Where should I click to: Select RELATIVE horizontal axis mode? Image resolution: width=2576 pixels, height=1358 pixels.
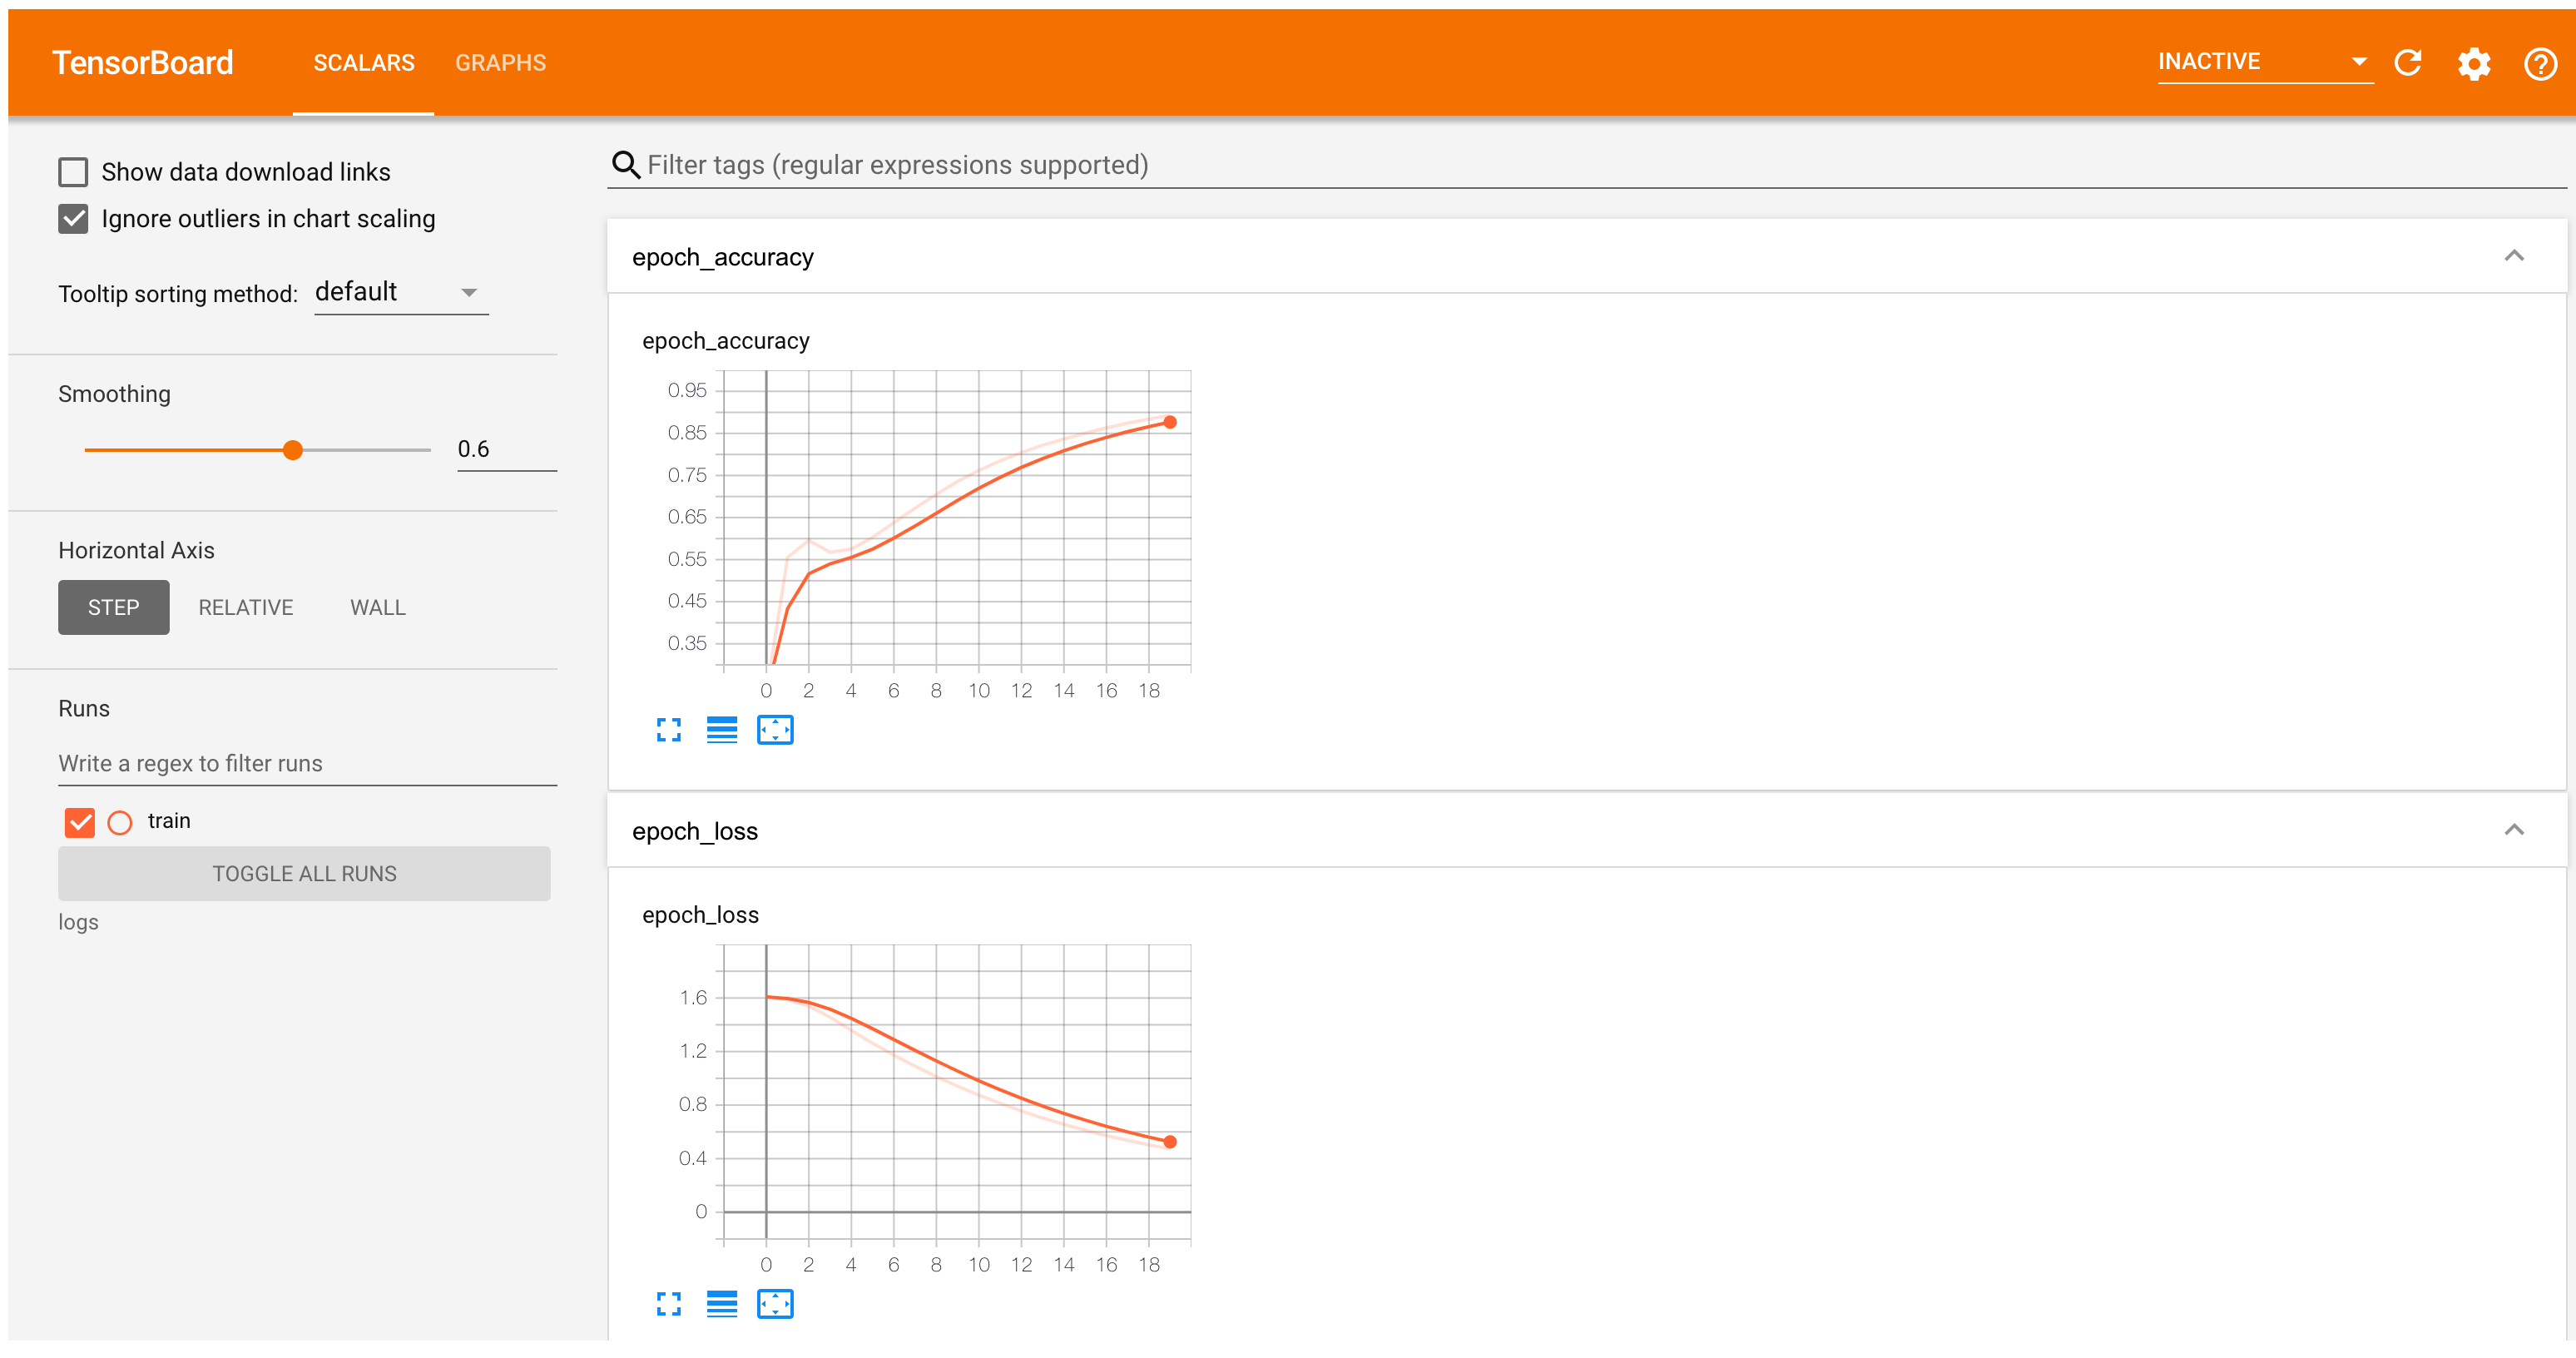tap(245, 608)
